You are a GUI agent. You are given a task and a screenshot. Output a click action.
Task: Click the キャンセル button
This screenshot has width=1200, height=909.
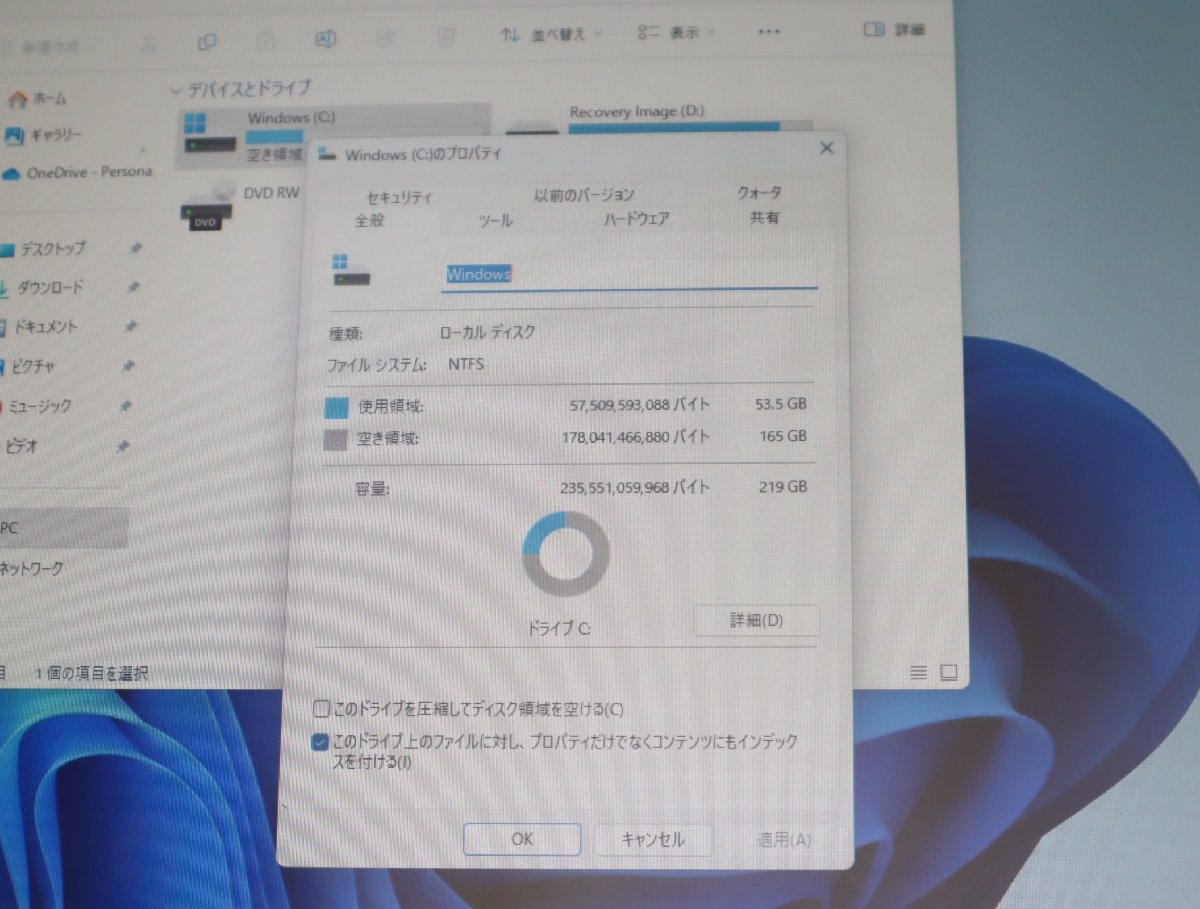[653, 839]
